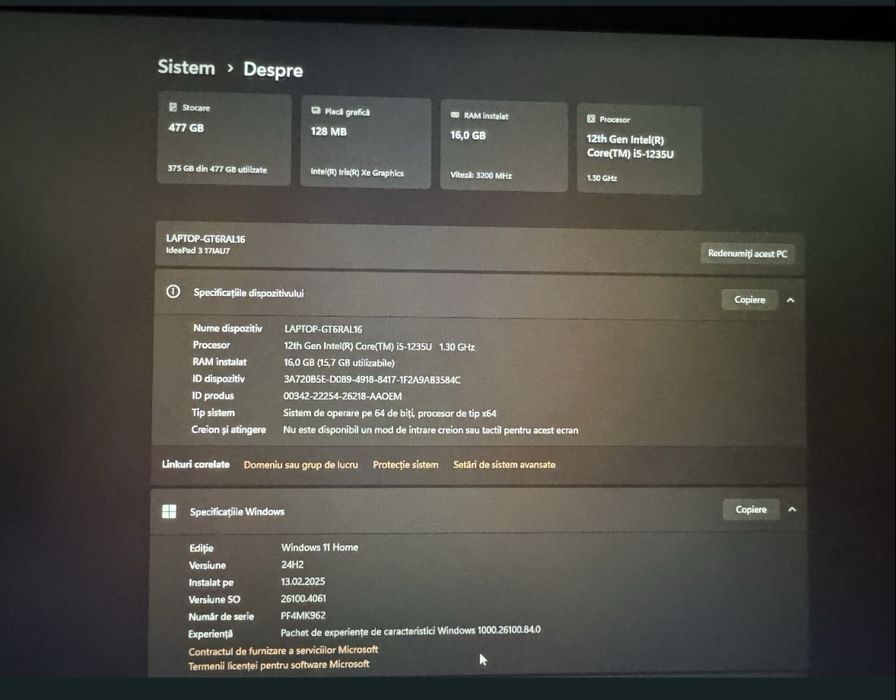Image resolution: width=896 pixels, height=700 pixels.
Task: Click the Ediție value Windows 11 Home
Action: 319,547
